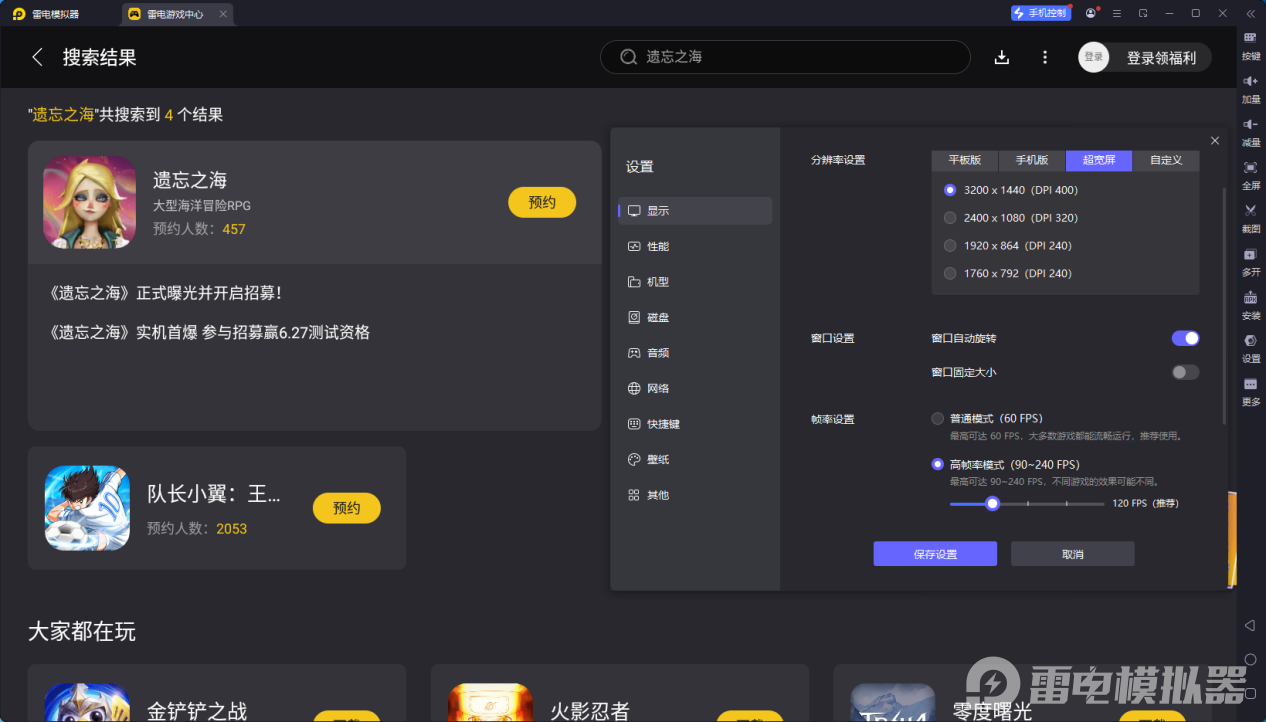The image size is (1266, 722).
Task: Open the user account icon in title bar
Action: coord(1090,13)
